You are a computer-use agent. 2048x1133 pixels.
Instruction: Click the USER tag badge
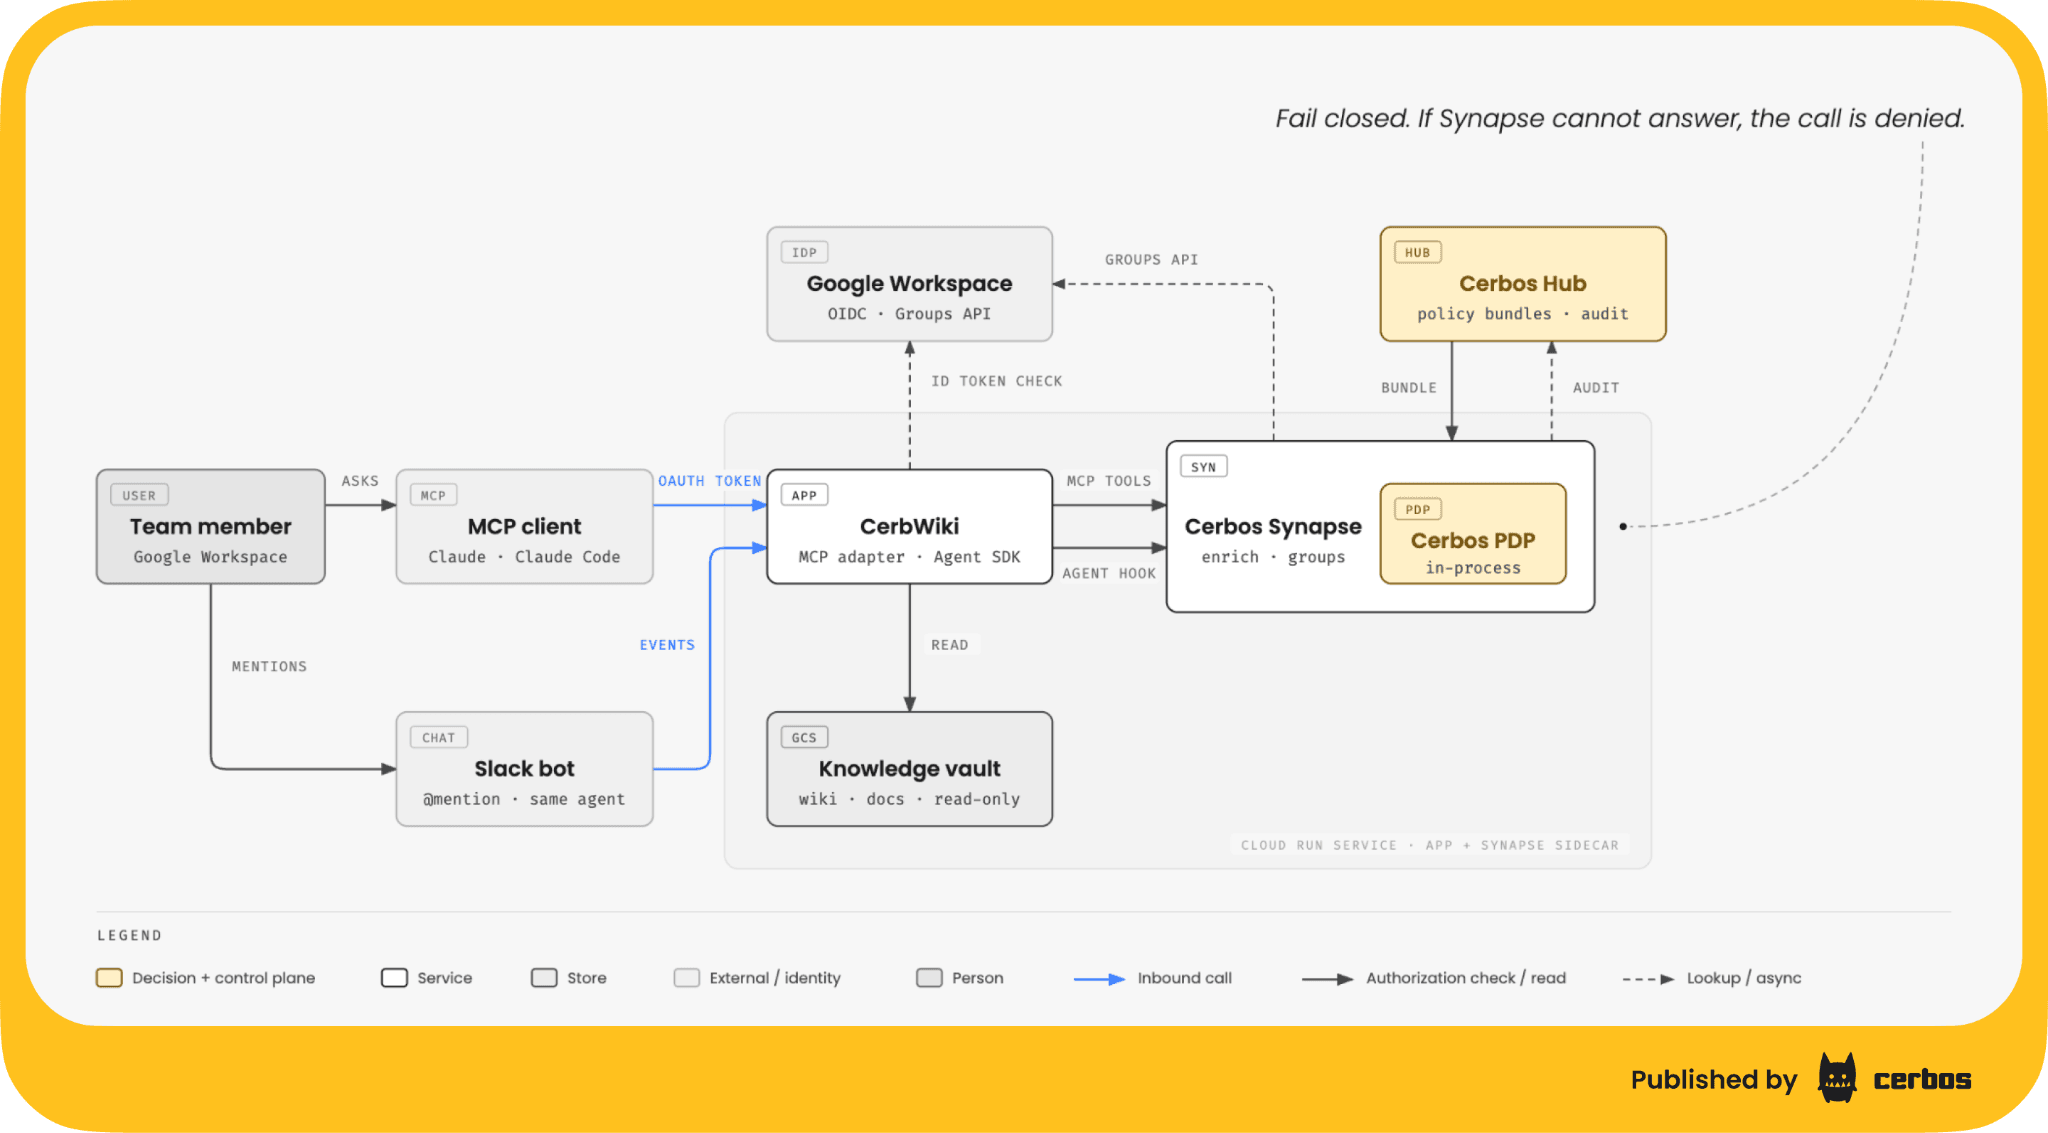pyautogui.click(x=139, y=495)
